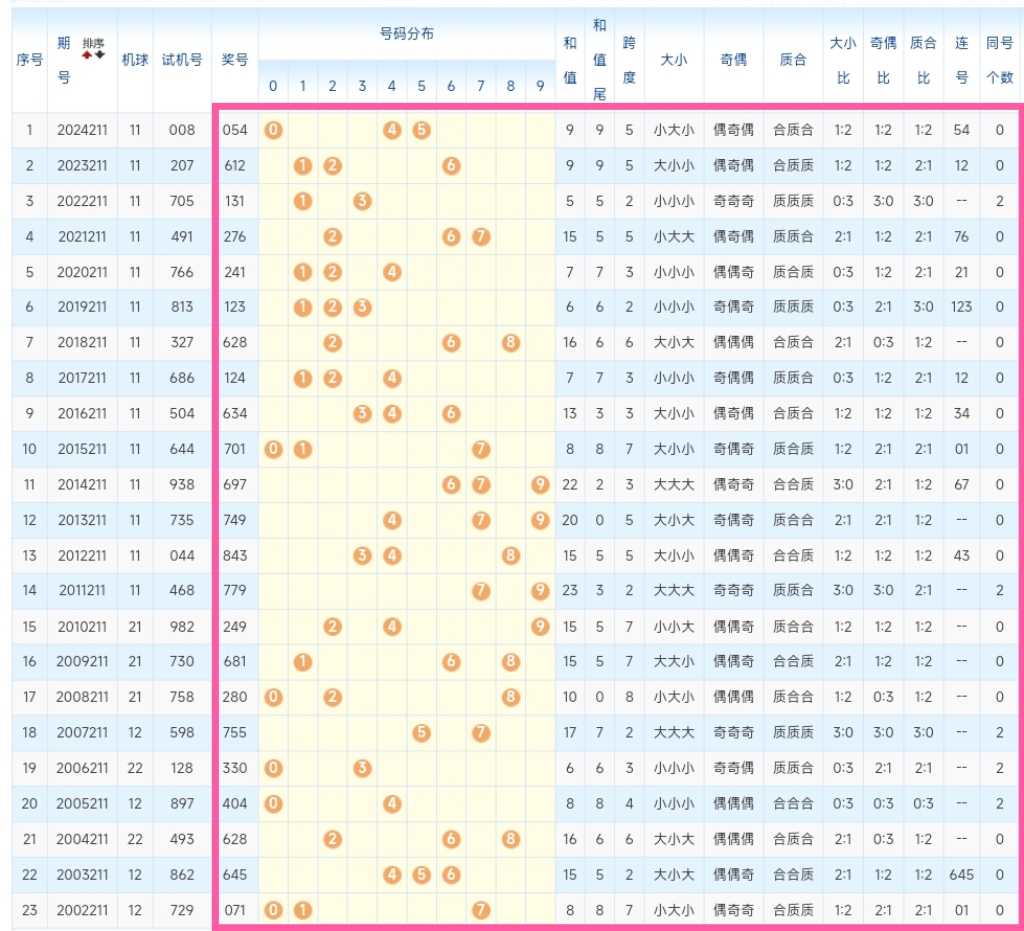Image resolution: width=1024 pixels, height=931 pixels.
Task: Select issue number 2012211 cell
Action: point(82,556)
